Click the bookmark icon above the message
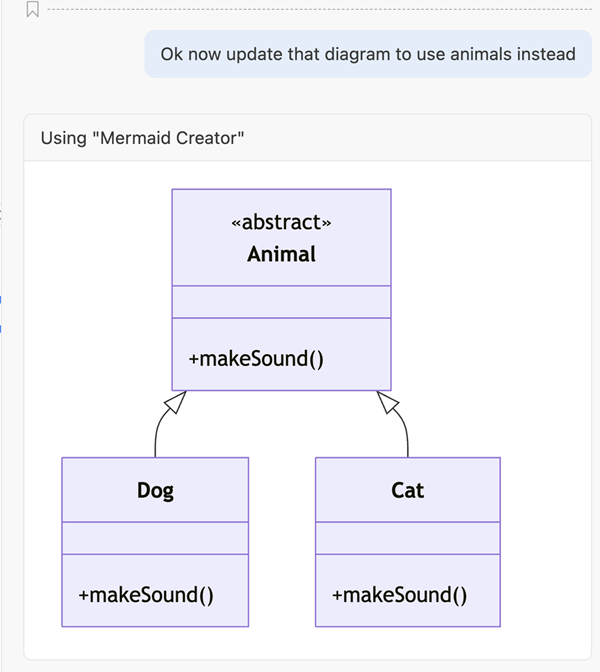 pyautogui.click(x=32, y=10)
